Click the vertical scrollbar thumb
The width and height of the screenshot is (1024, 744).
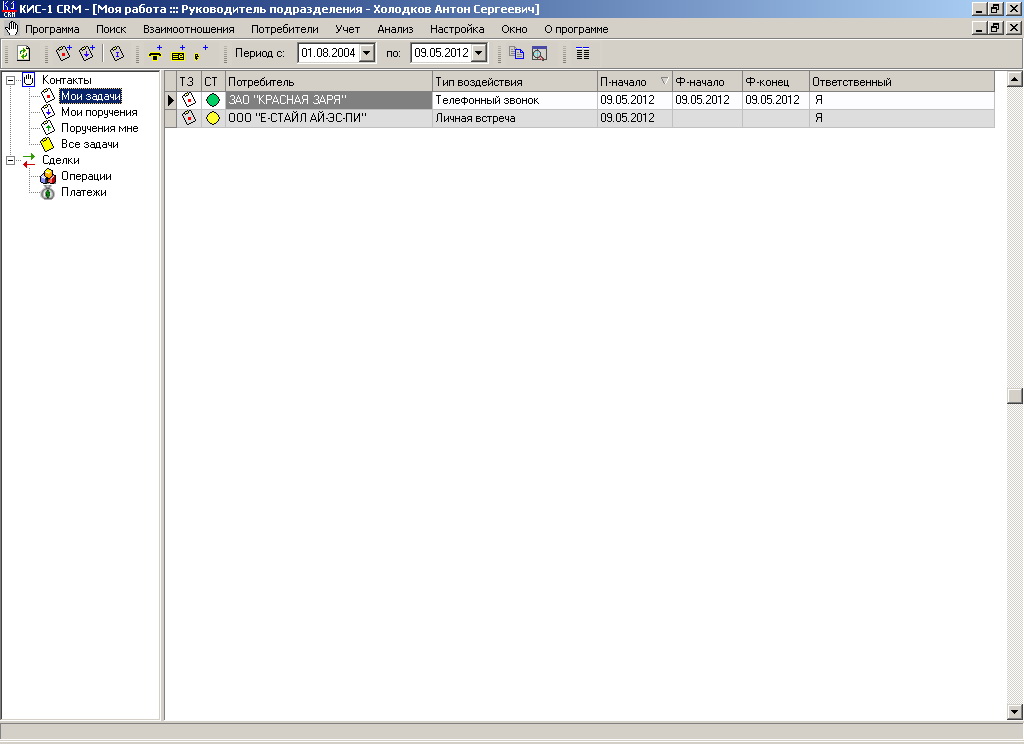[x=1014, y=396]
